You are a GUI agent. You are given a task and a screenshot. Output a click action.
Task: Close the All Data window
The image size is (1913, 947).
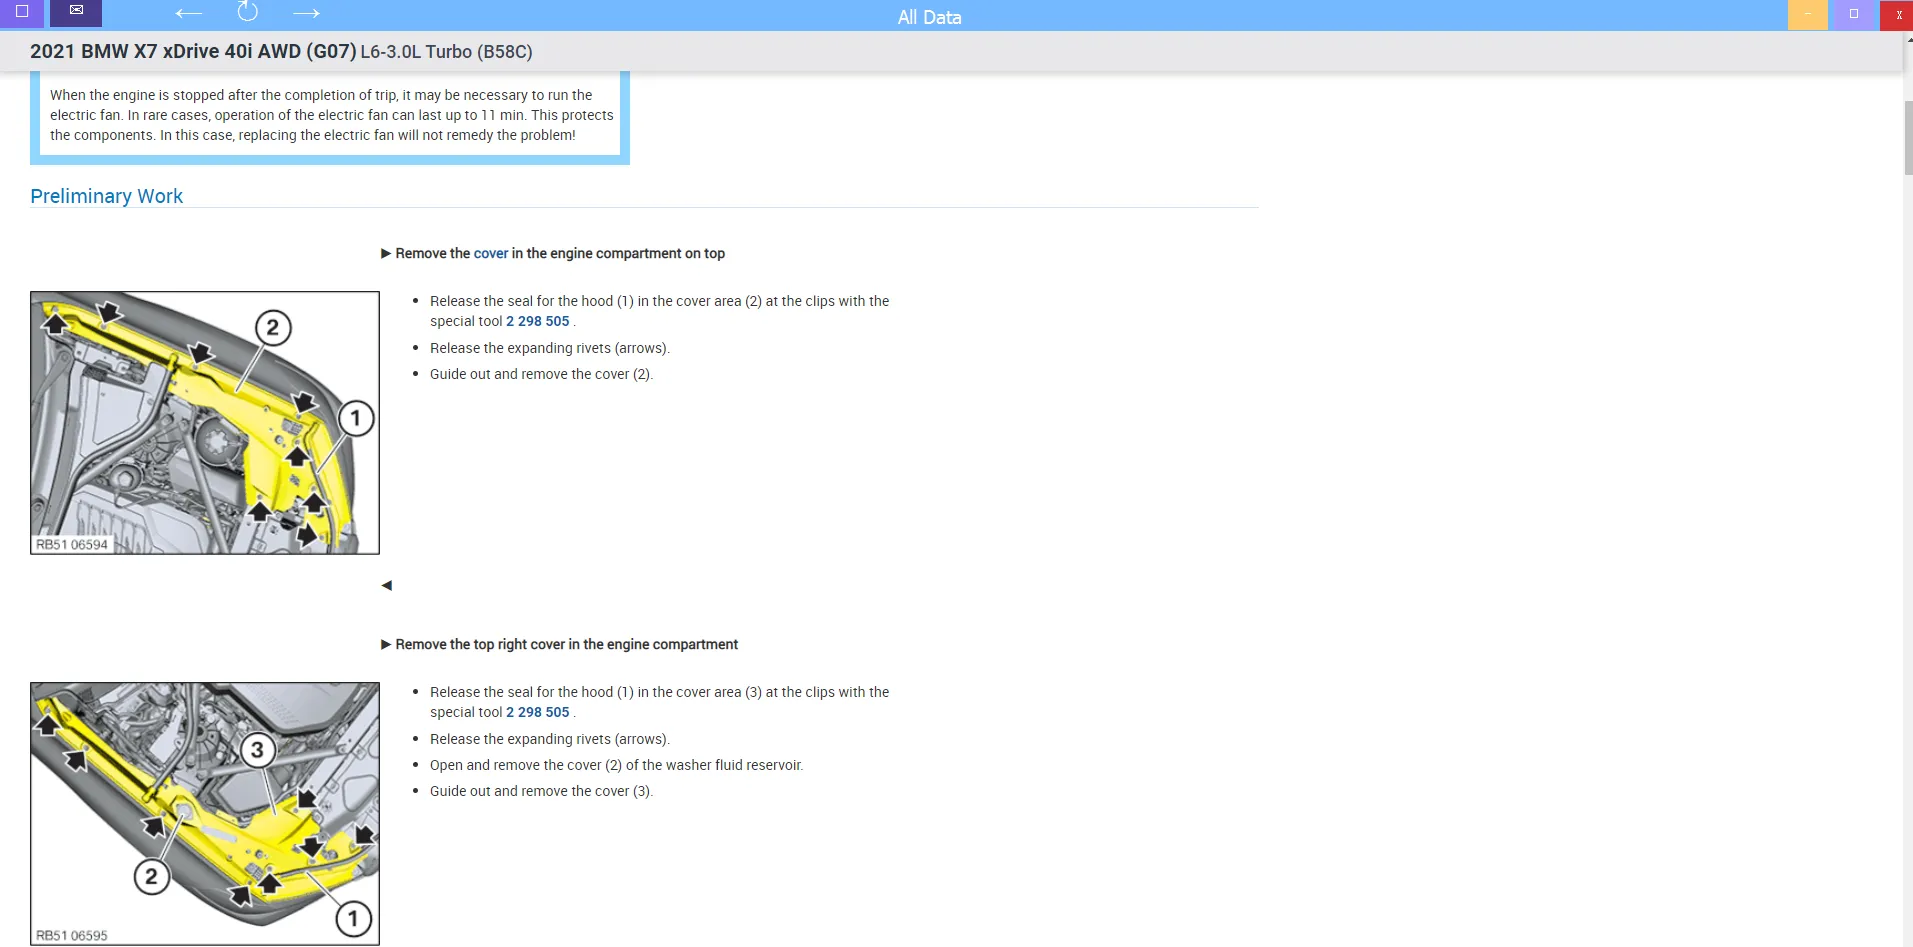pos(1897,15)
